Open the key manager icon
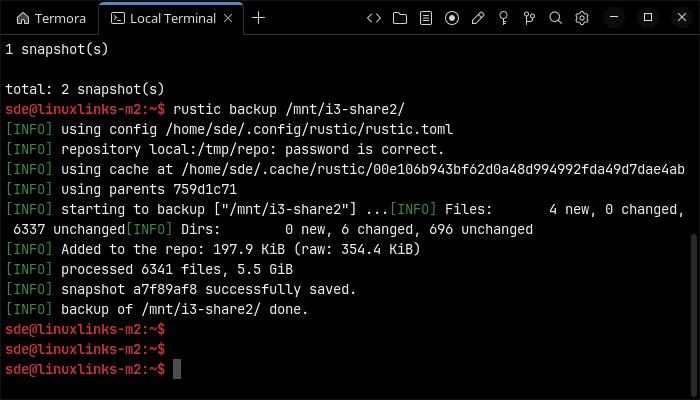Viewport: 700px width, 400px height. coord(504,18)
